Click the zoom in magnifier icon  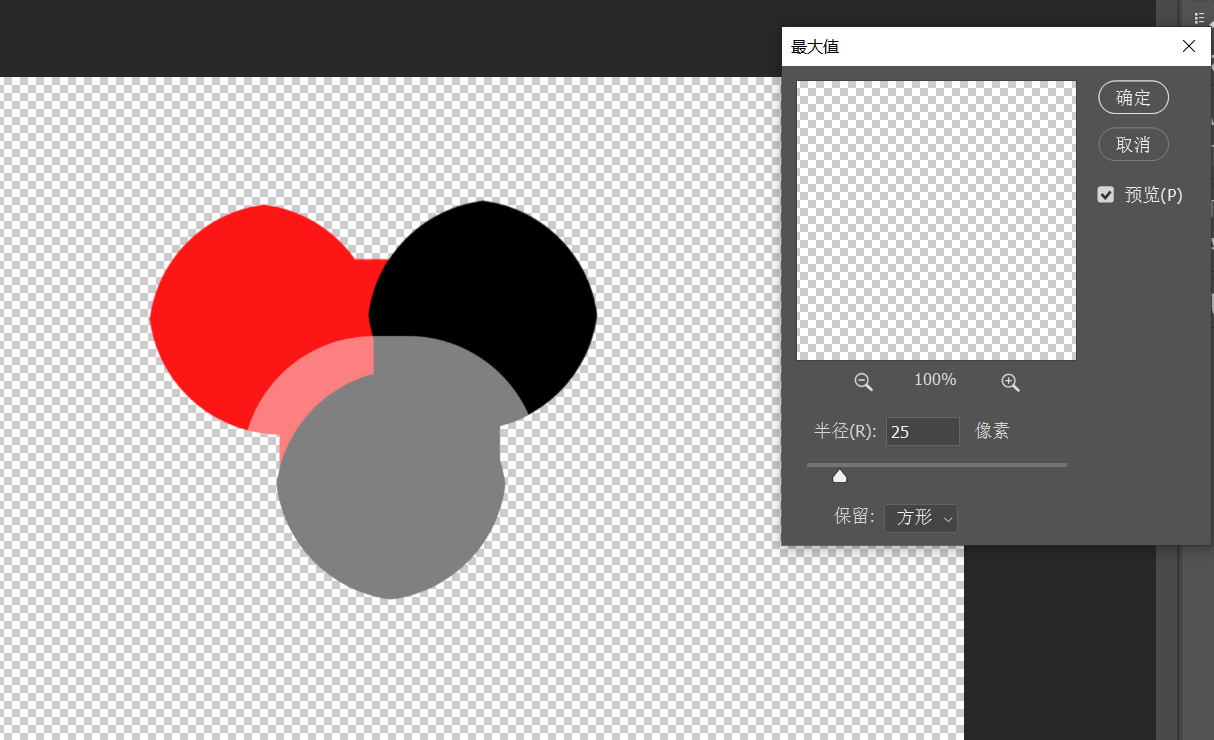(x=1010, y=382)
